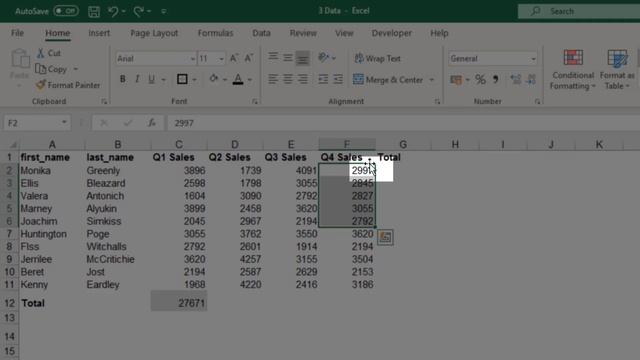The height and width of the screenshot is (360, 640).
Task: Click the Search box in title bar
Action: pos(579,11)
